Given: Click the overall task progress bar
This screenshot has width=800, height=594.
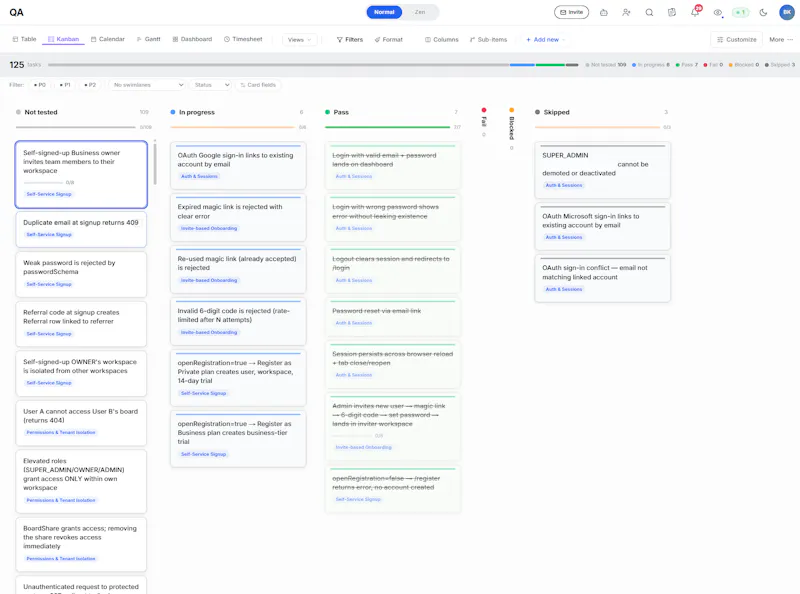Looking at the screenshot, I should tap(313, 65).
